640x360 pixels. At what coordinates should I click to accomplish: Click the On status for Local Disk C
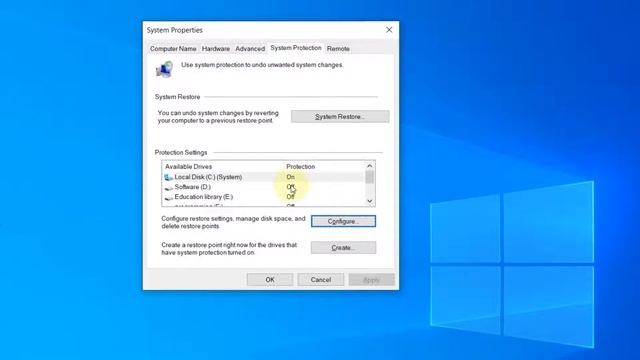pos(290,177)
